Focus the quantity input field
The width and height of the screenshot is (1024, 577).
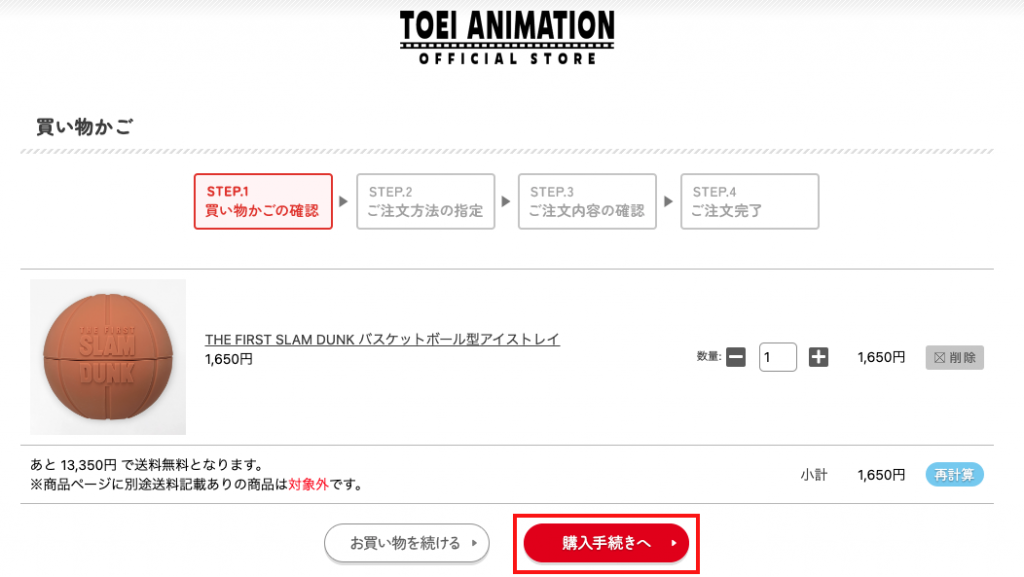coord(777,357)
